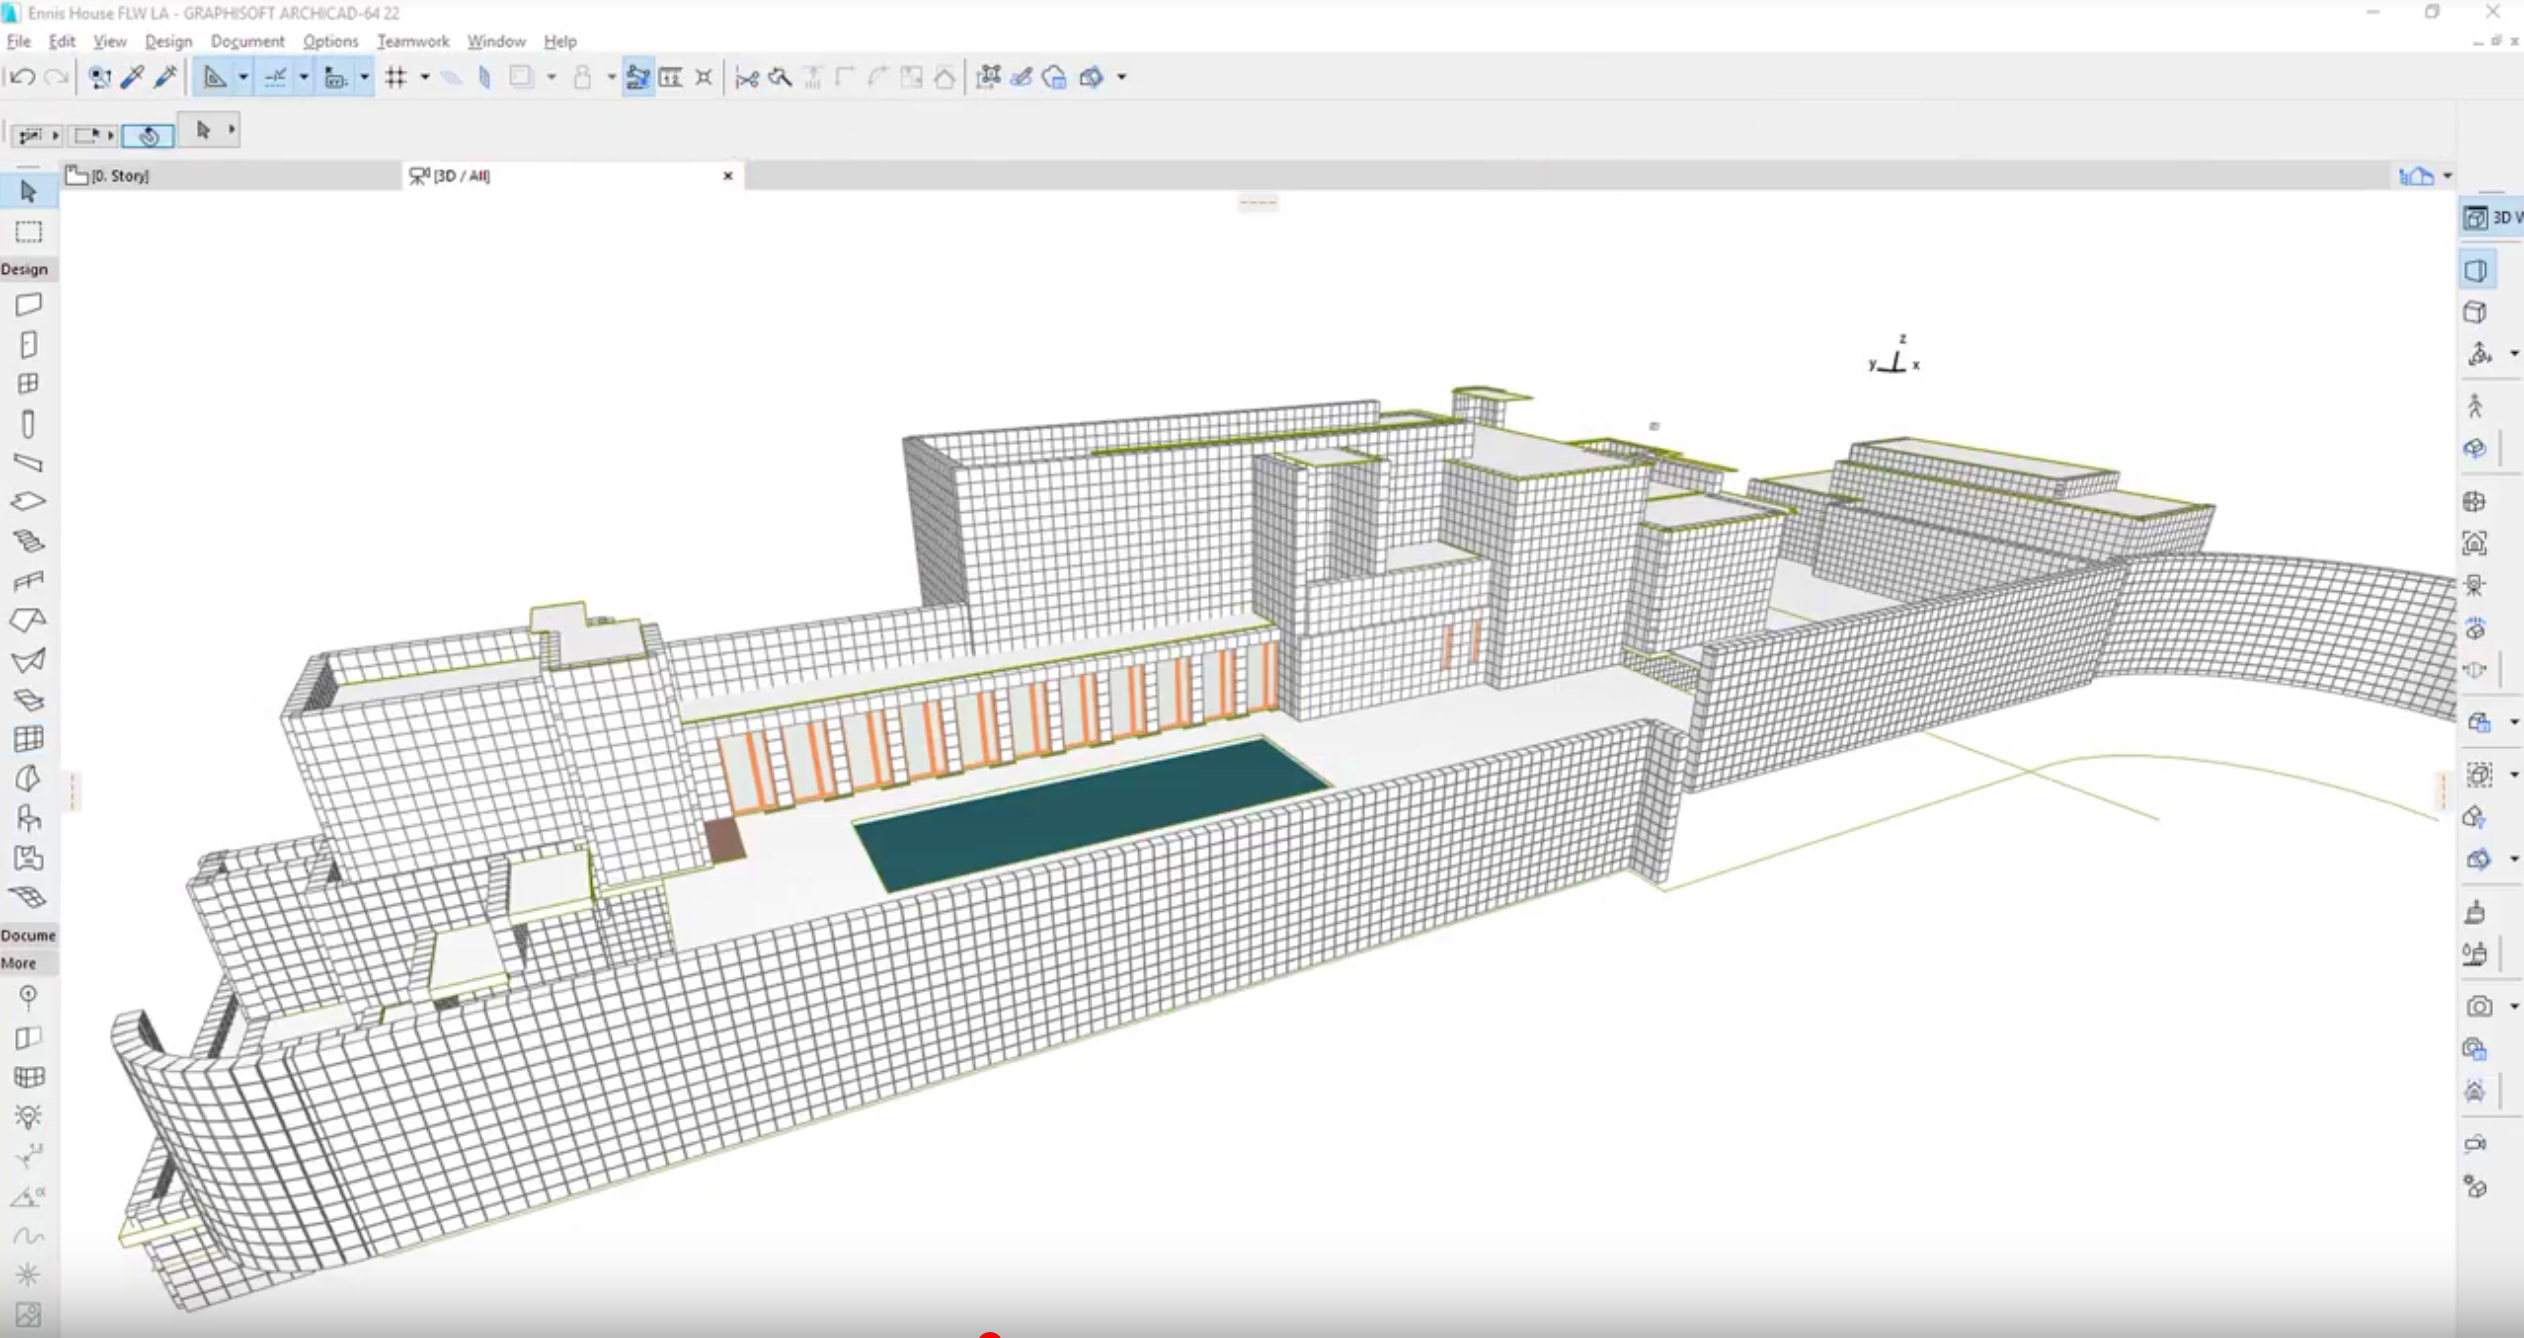
Task: Pick up parameters with the eyedropper icon
Action: (x=133, y=76)
